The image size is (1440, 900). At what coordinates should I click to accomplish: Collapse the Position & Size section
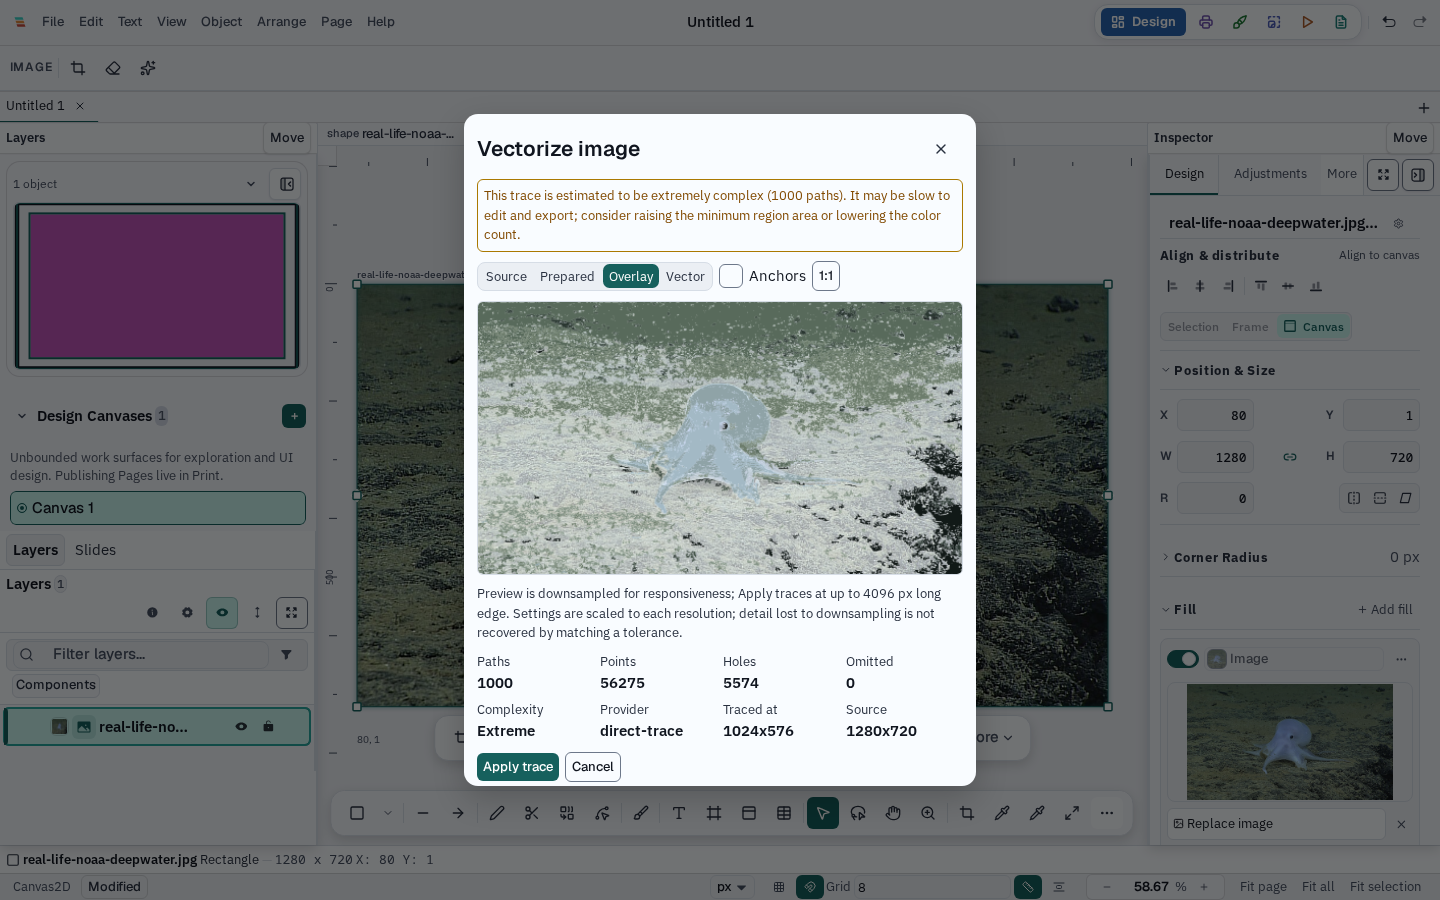coord(1166,370)
